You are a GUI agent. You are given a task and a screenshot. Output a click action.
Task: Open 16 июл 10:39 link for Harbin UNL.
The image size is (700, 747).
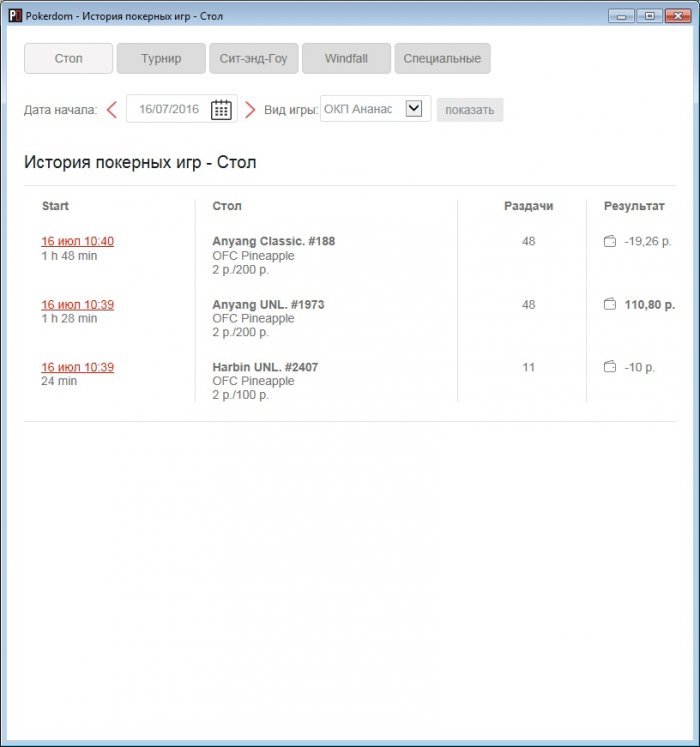(78, 367)
